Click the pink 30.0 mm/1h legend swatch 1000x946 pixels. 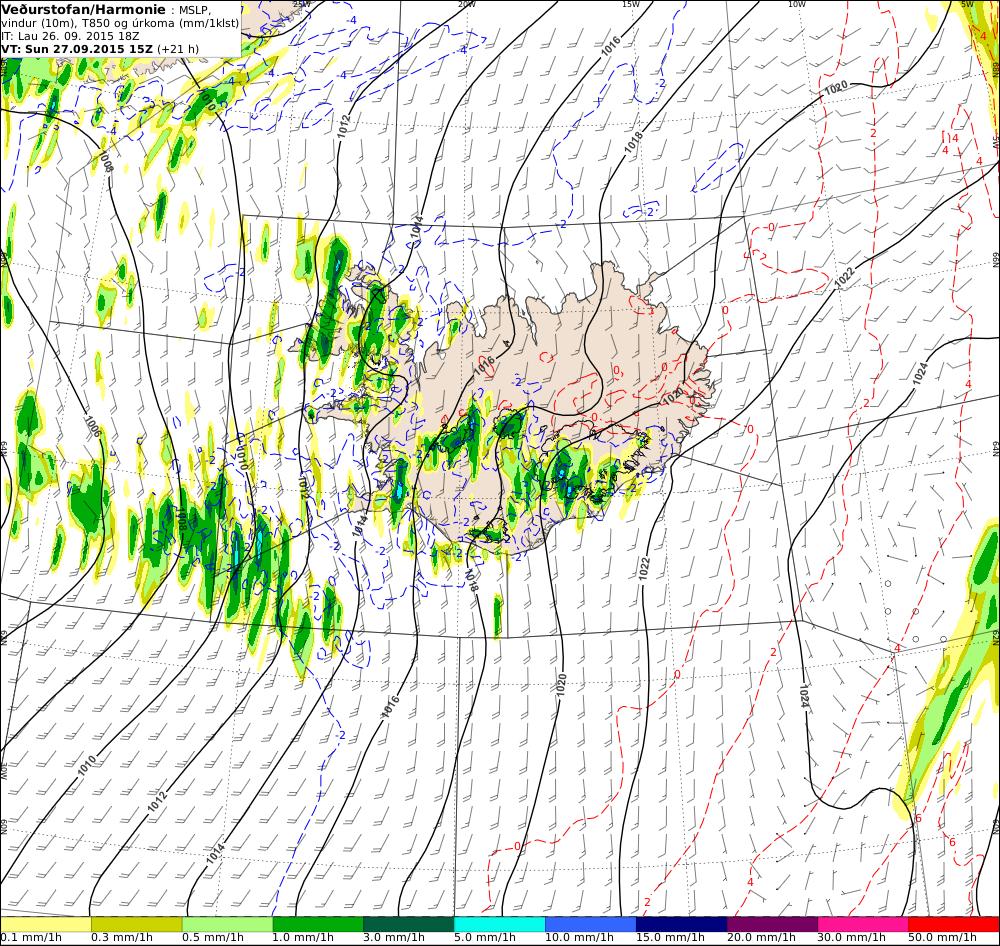coord(863,924)
